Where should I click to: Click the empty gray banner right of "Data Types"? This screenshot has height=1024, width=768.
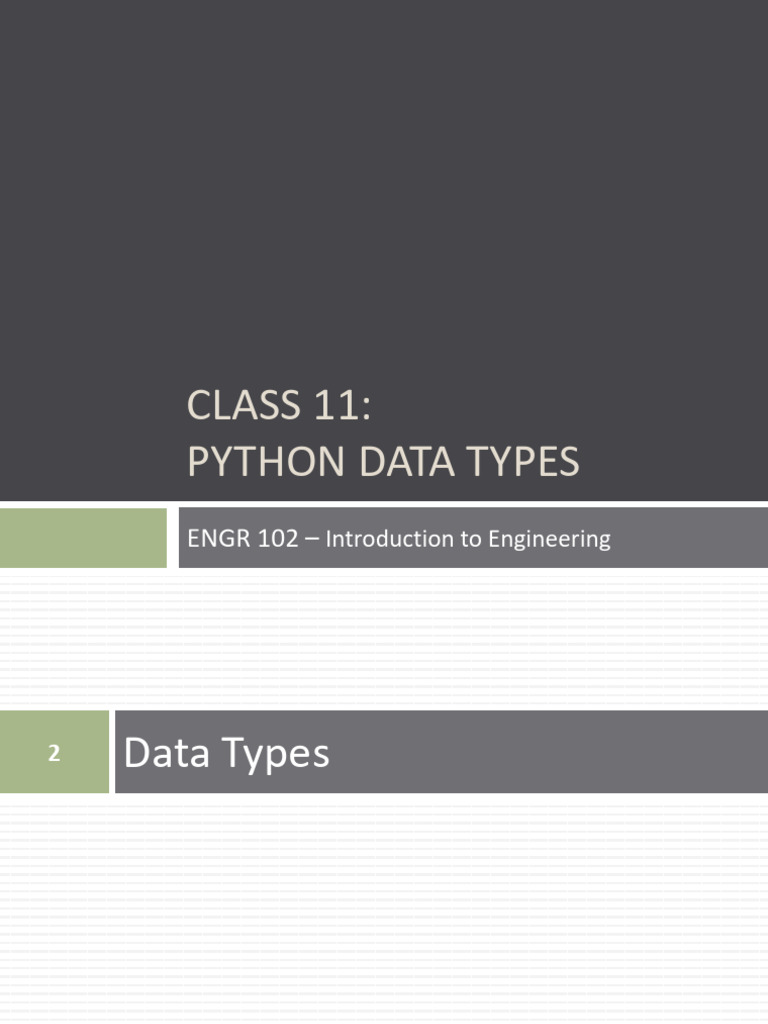(x=550, y=752)
